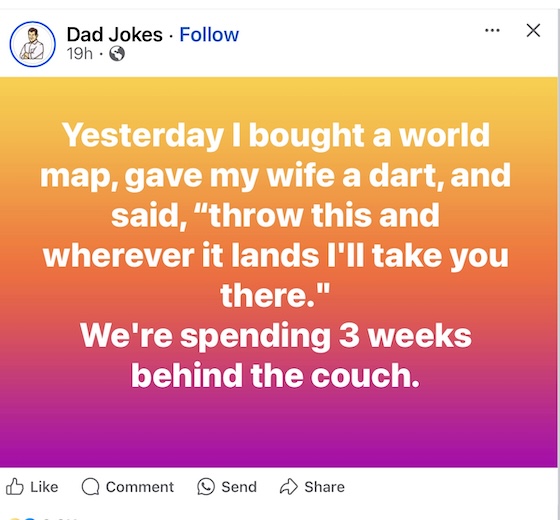Click the Comment speech bubble icon
This screenshot has width=560, height=520.
(x=90, y=486)
